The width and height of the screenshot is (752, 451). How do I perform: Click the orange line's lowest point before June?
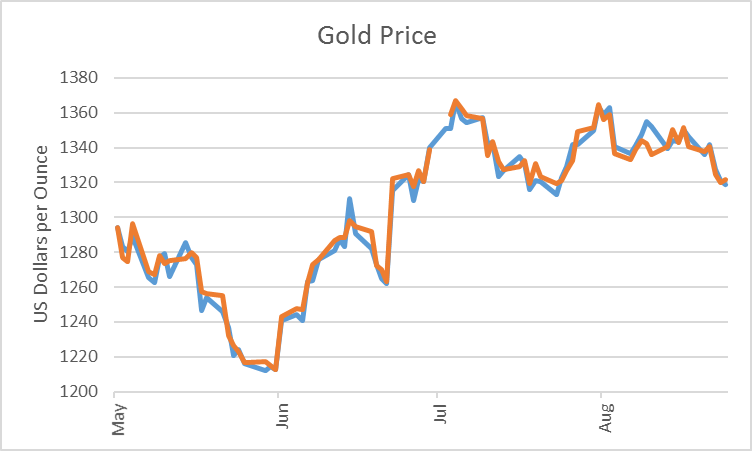point(275,369)
